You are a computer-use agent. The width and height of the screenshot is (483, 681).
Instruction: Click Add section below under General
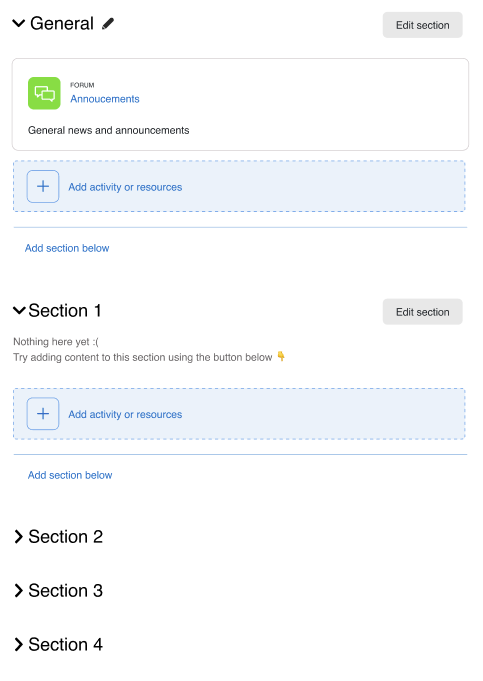pos(67,248)
